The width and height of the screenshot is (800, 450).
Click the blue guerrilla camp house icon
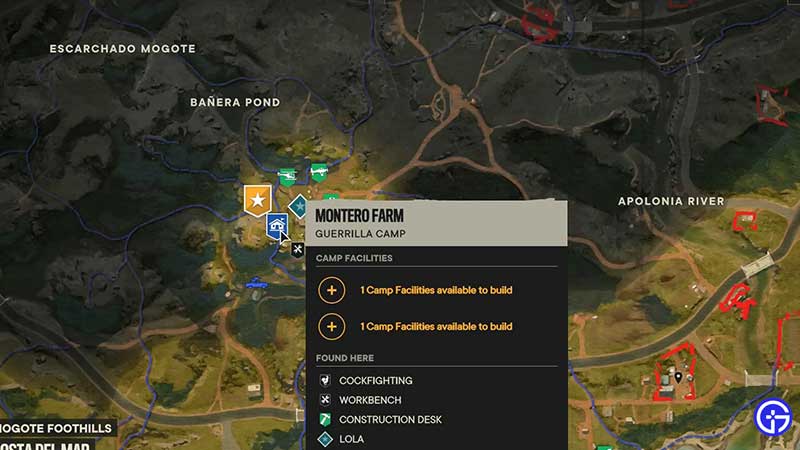(x=277, y=225)
